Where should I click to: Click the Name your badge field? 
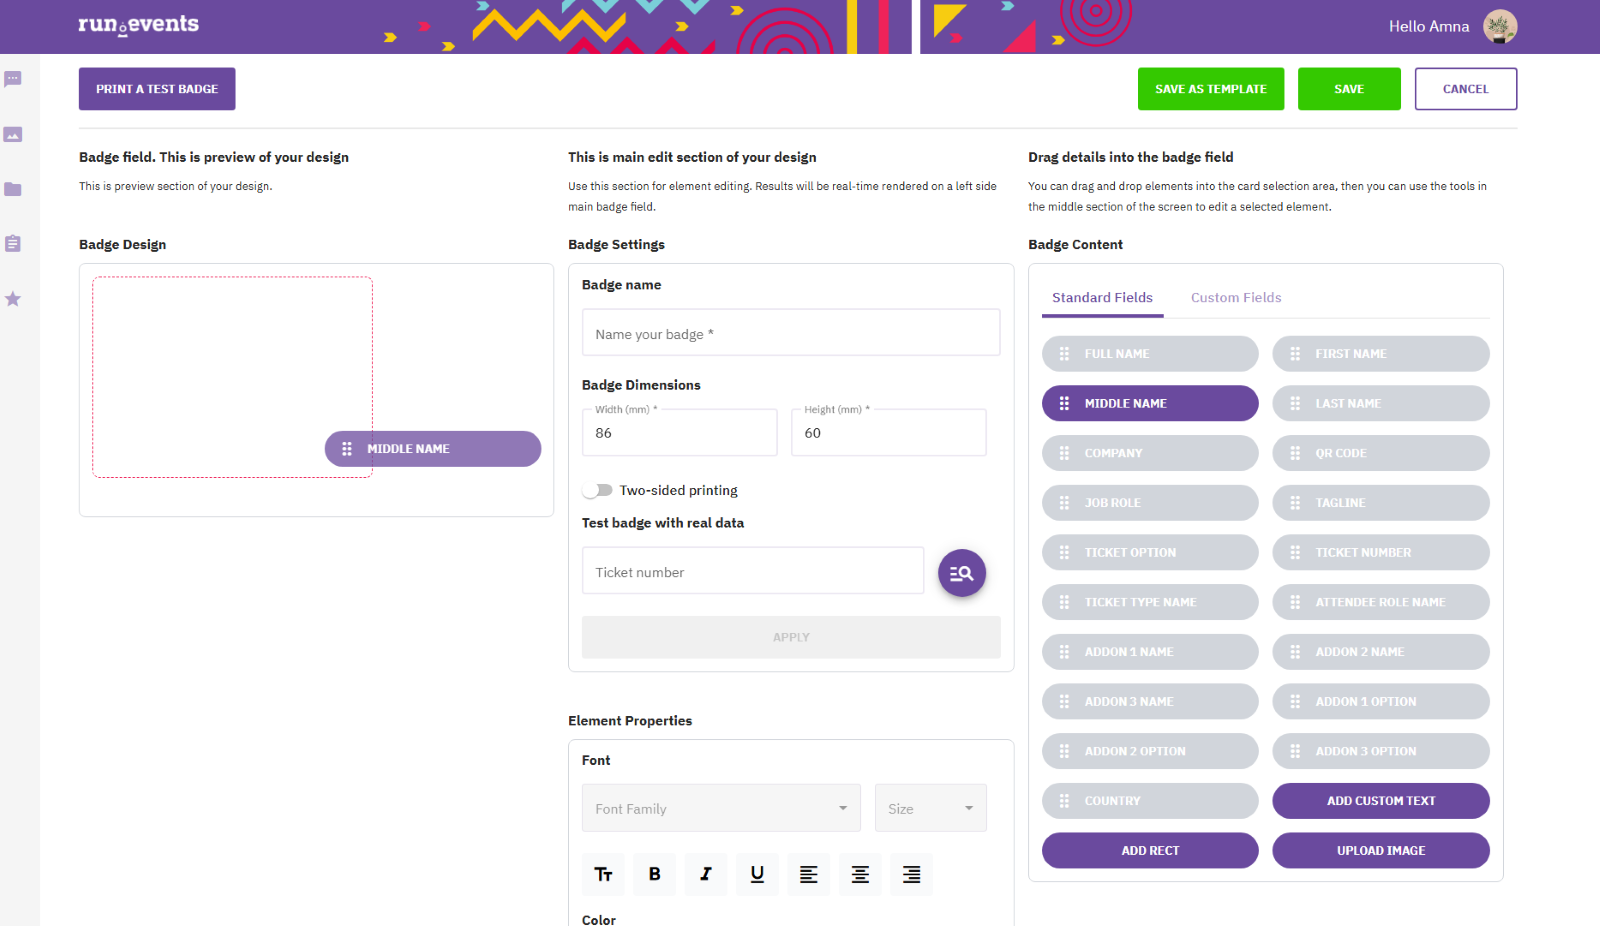(x=791, y=333)
